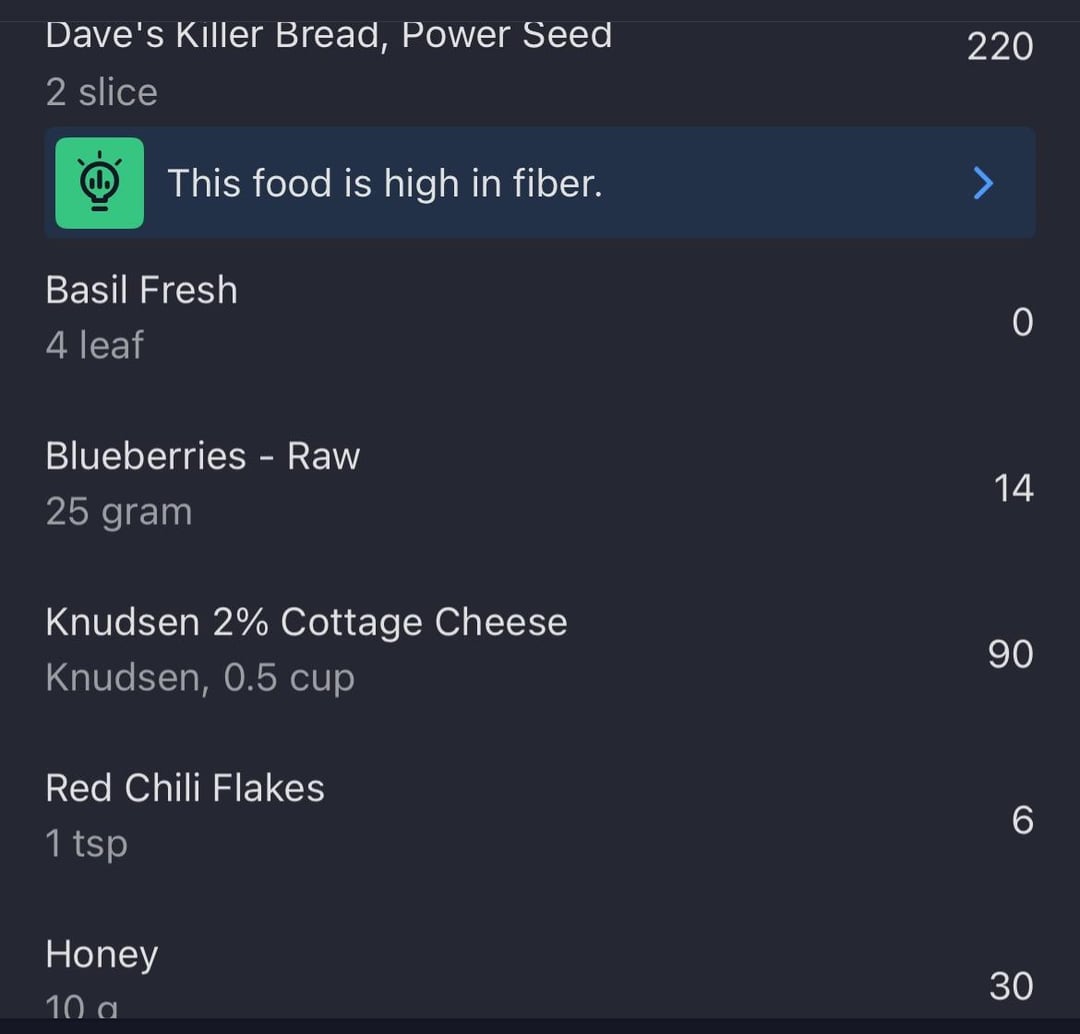The image size is (1080, 1034).
Task: Click the '4 leaf' serving size text
Action: point(95,344)
